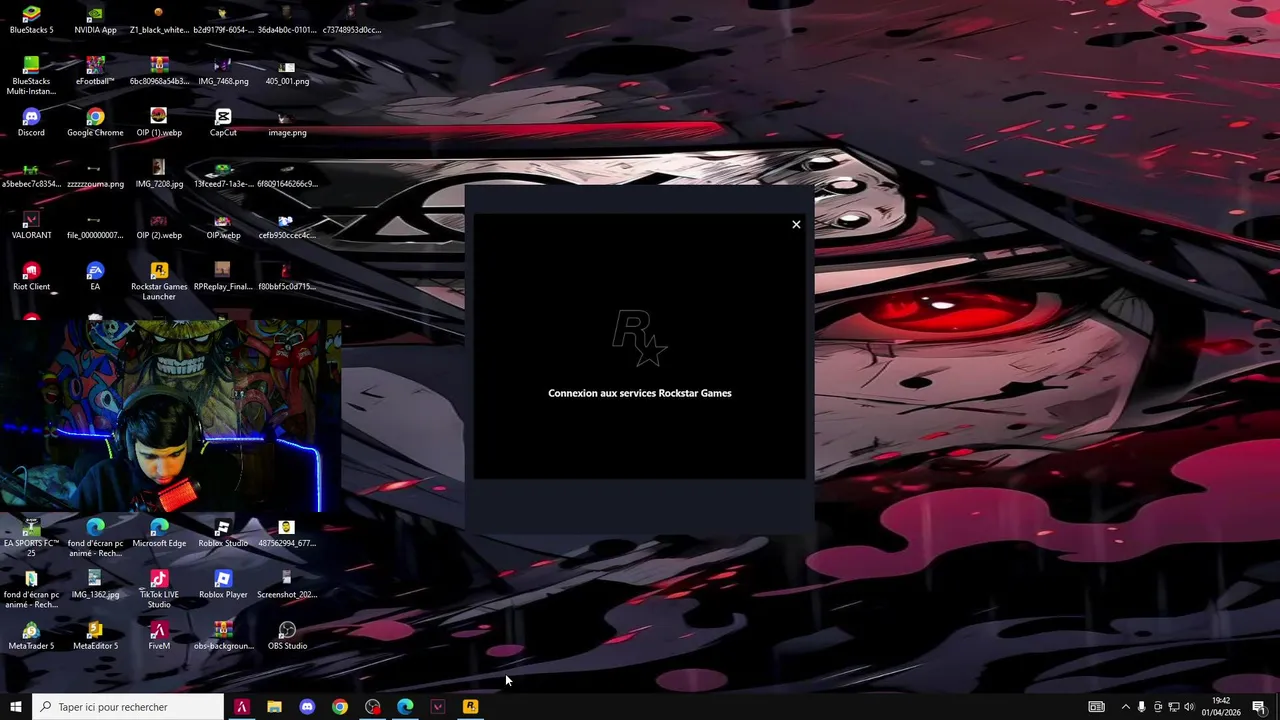Select MetaTrader 5 desktop shortcut
Image resolution: width=1280 pixels, height=720 pixels.
pos(31,636)
